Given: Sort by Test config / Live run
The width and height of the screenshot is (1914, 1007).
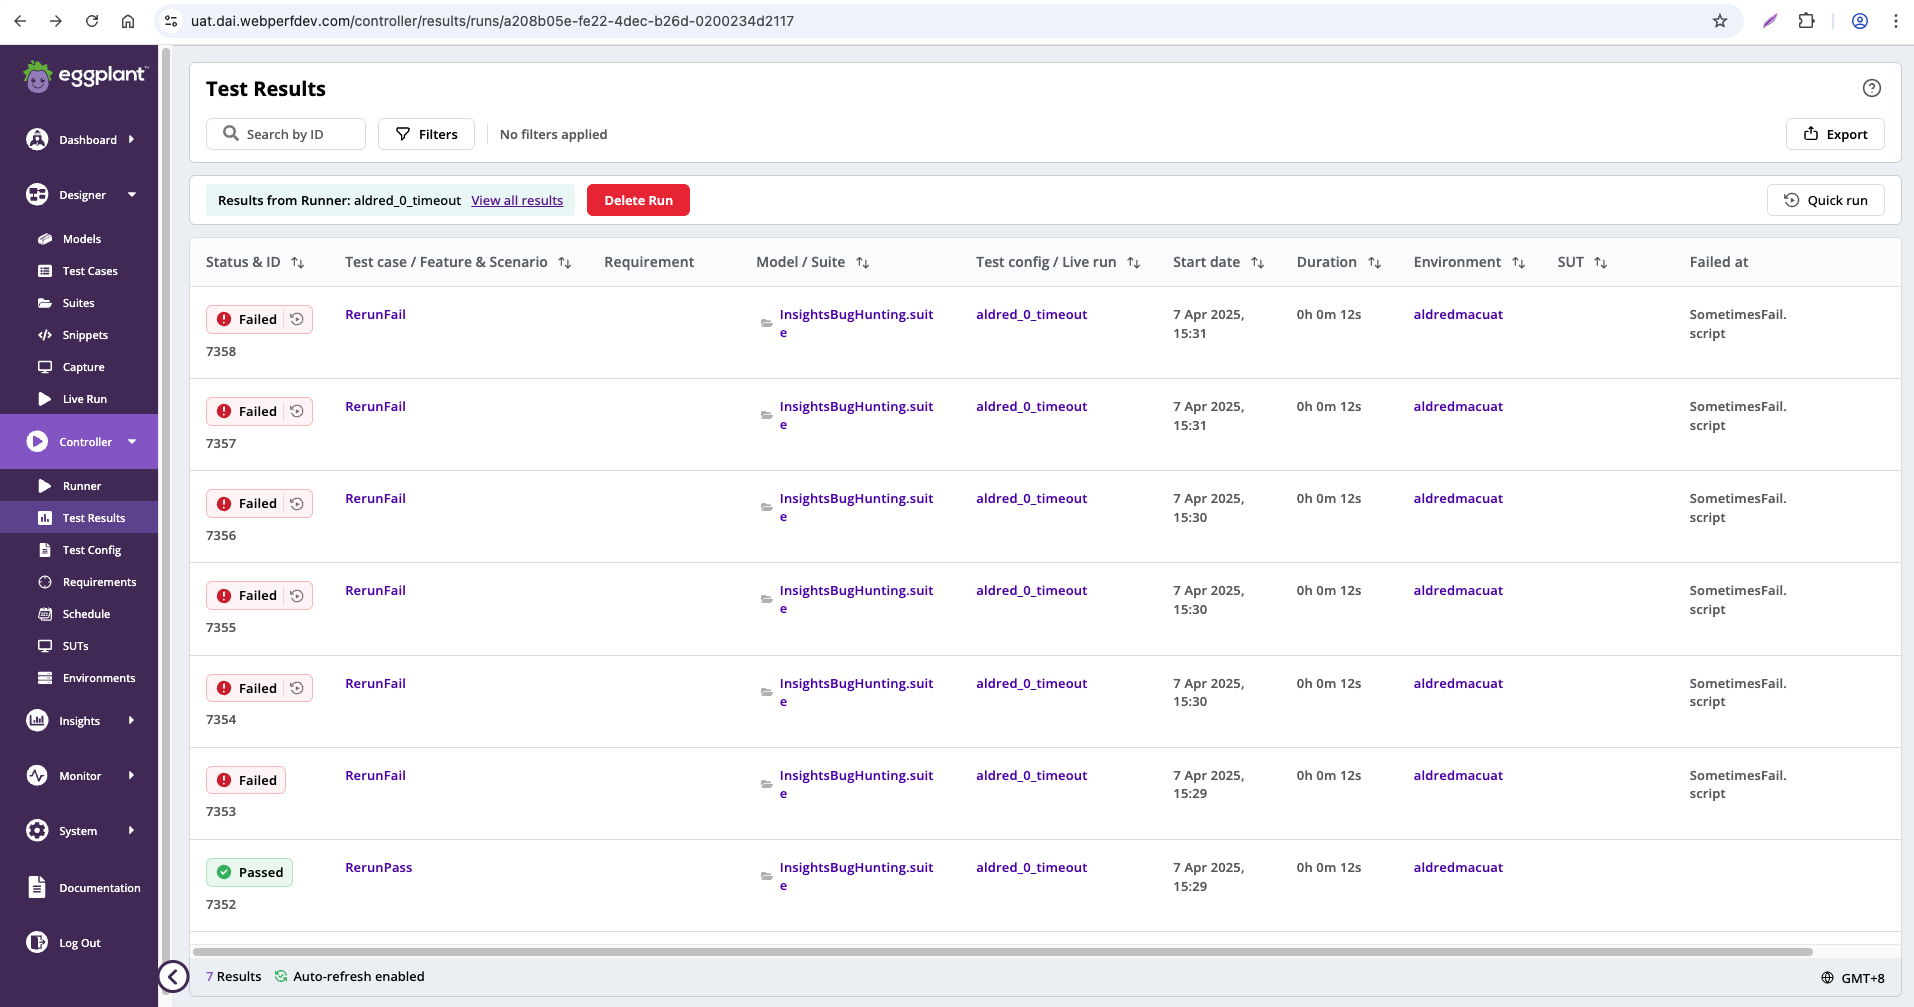Looking at the screenshot, I should coord(1134,262).
